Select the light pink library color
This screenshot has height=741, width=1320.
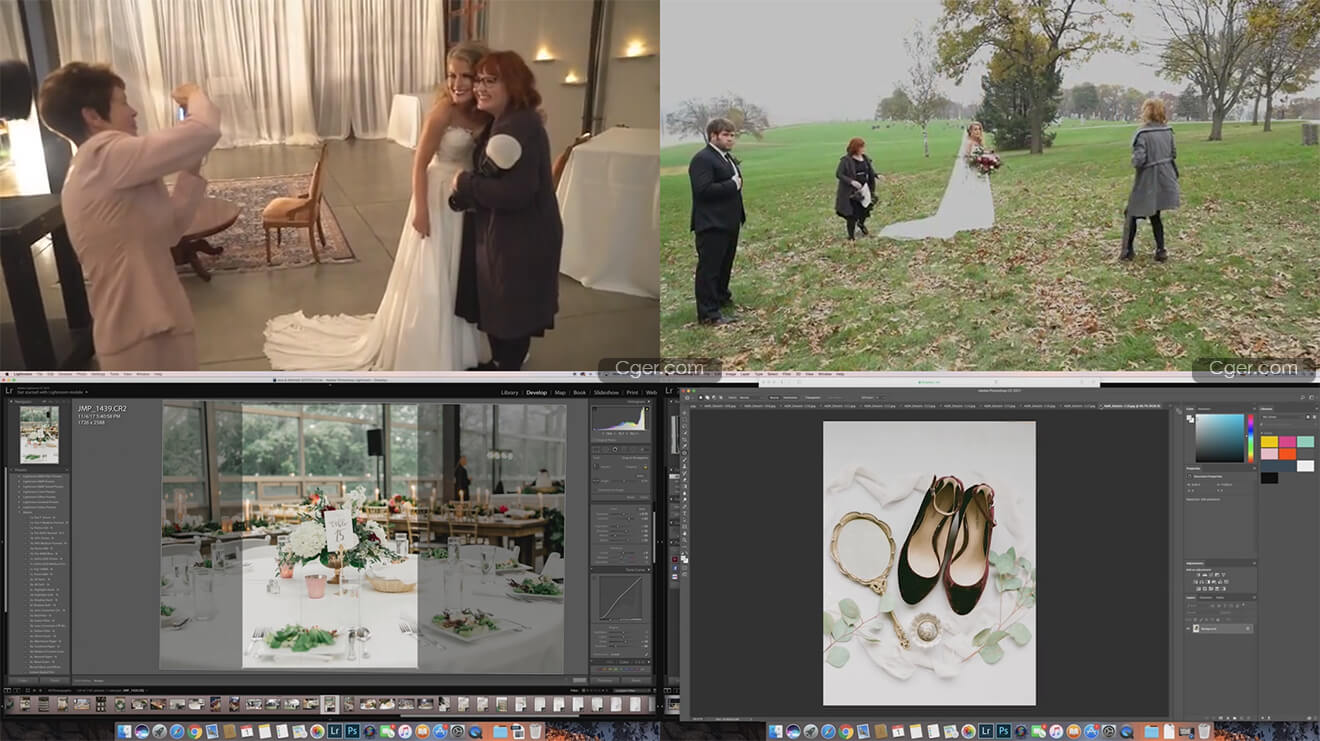coord(1269,453)
